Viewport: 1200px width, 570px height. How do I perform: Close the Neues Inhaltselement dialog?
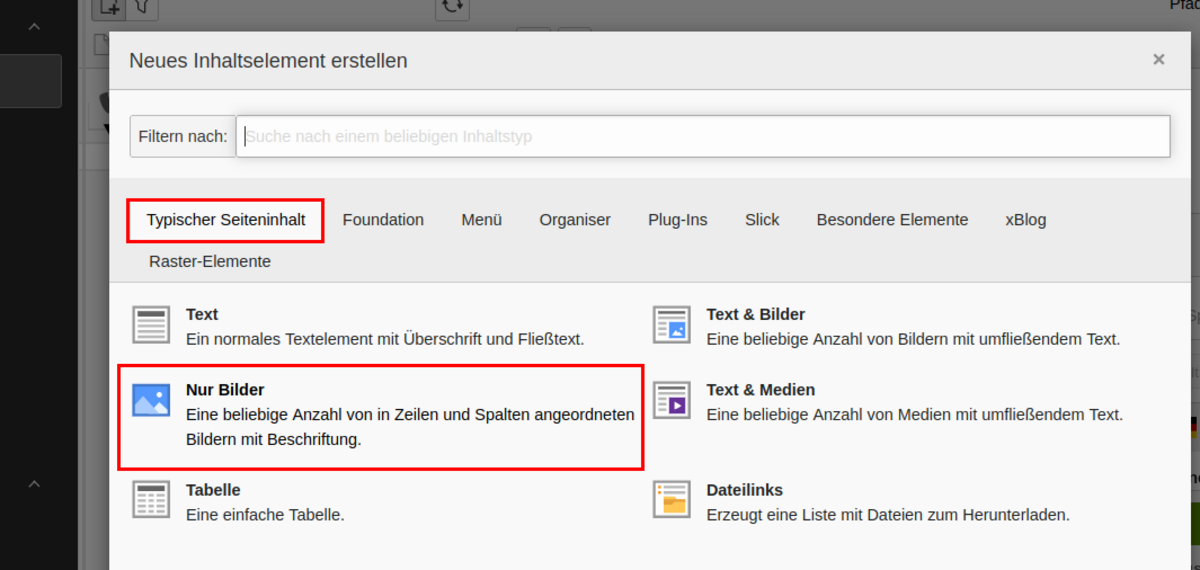1159,60
